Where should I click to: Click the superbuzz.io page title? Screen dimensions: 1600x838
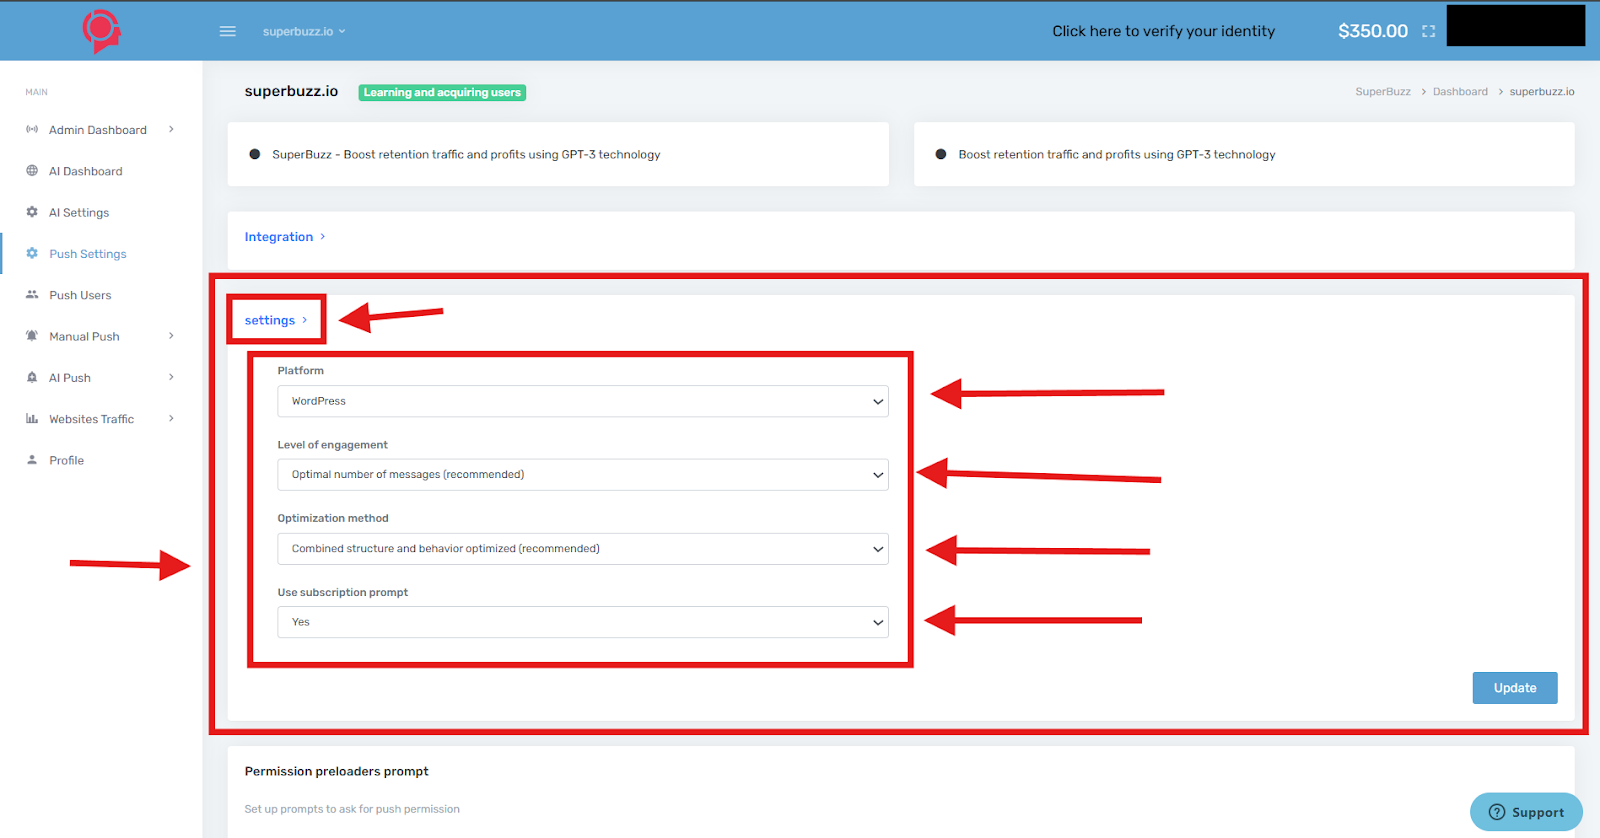tap(291, 91)
